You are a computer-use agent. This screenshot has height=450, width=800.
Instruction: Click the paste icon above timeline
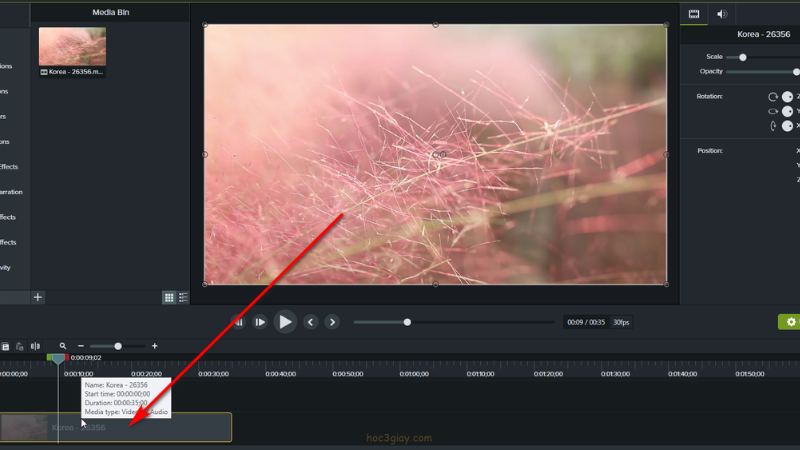(19, 346)
